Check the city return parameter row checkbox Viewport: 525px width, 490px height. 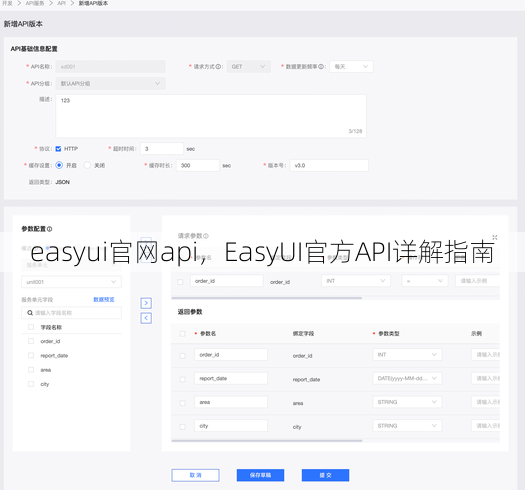pyautogui.click(x=182, y=427)
